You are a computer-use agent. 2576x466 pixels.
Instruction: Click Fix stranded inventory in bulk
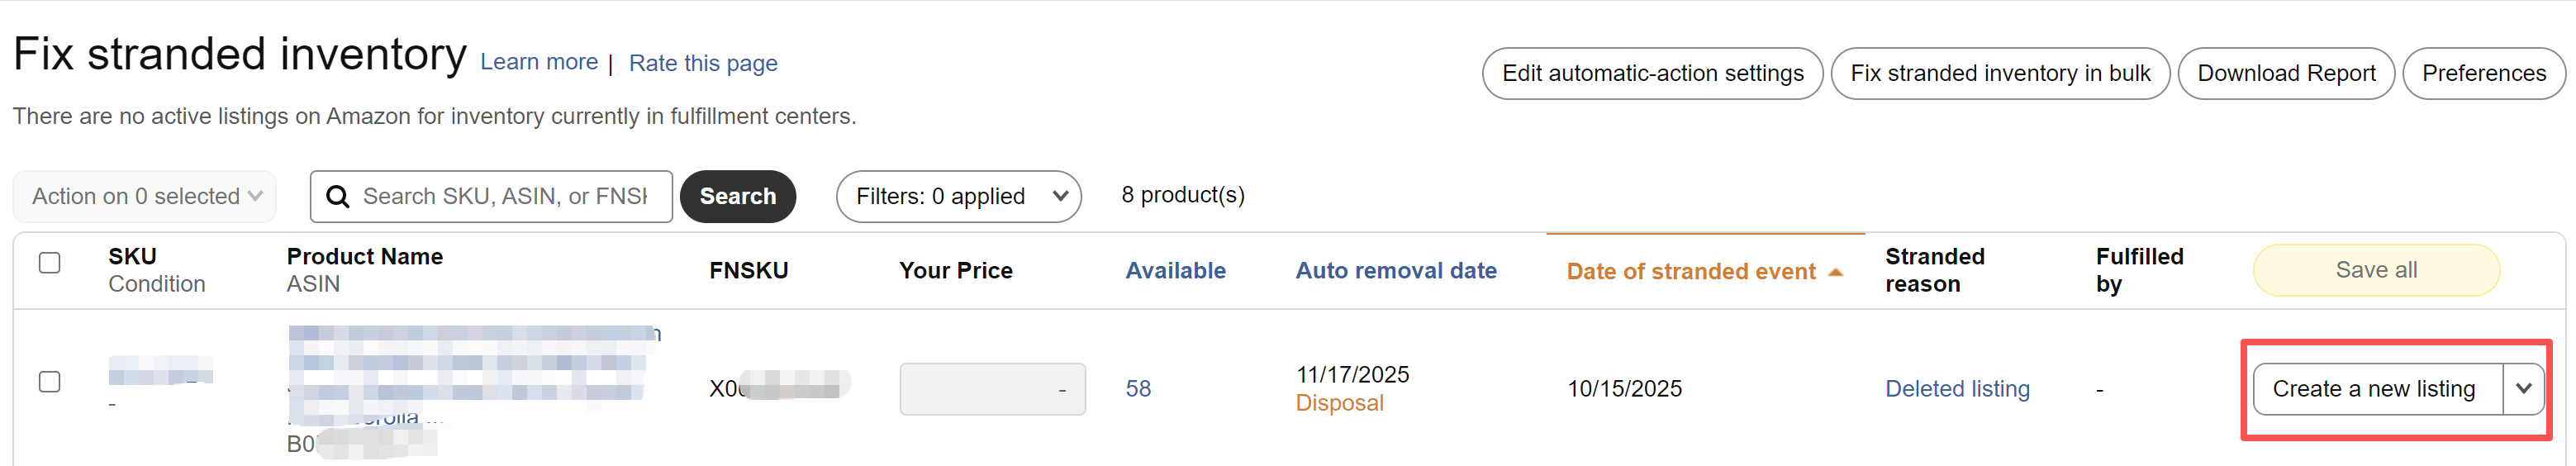pyautogui.click(x=1999, y=74)
